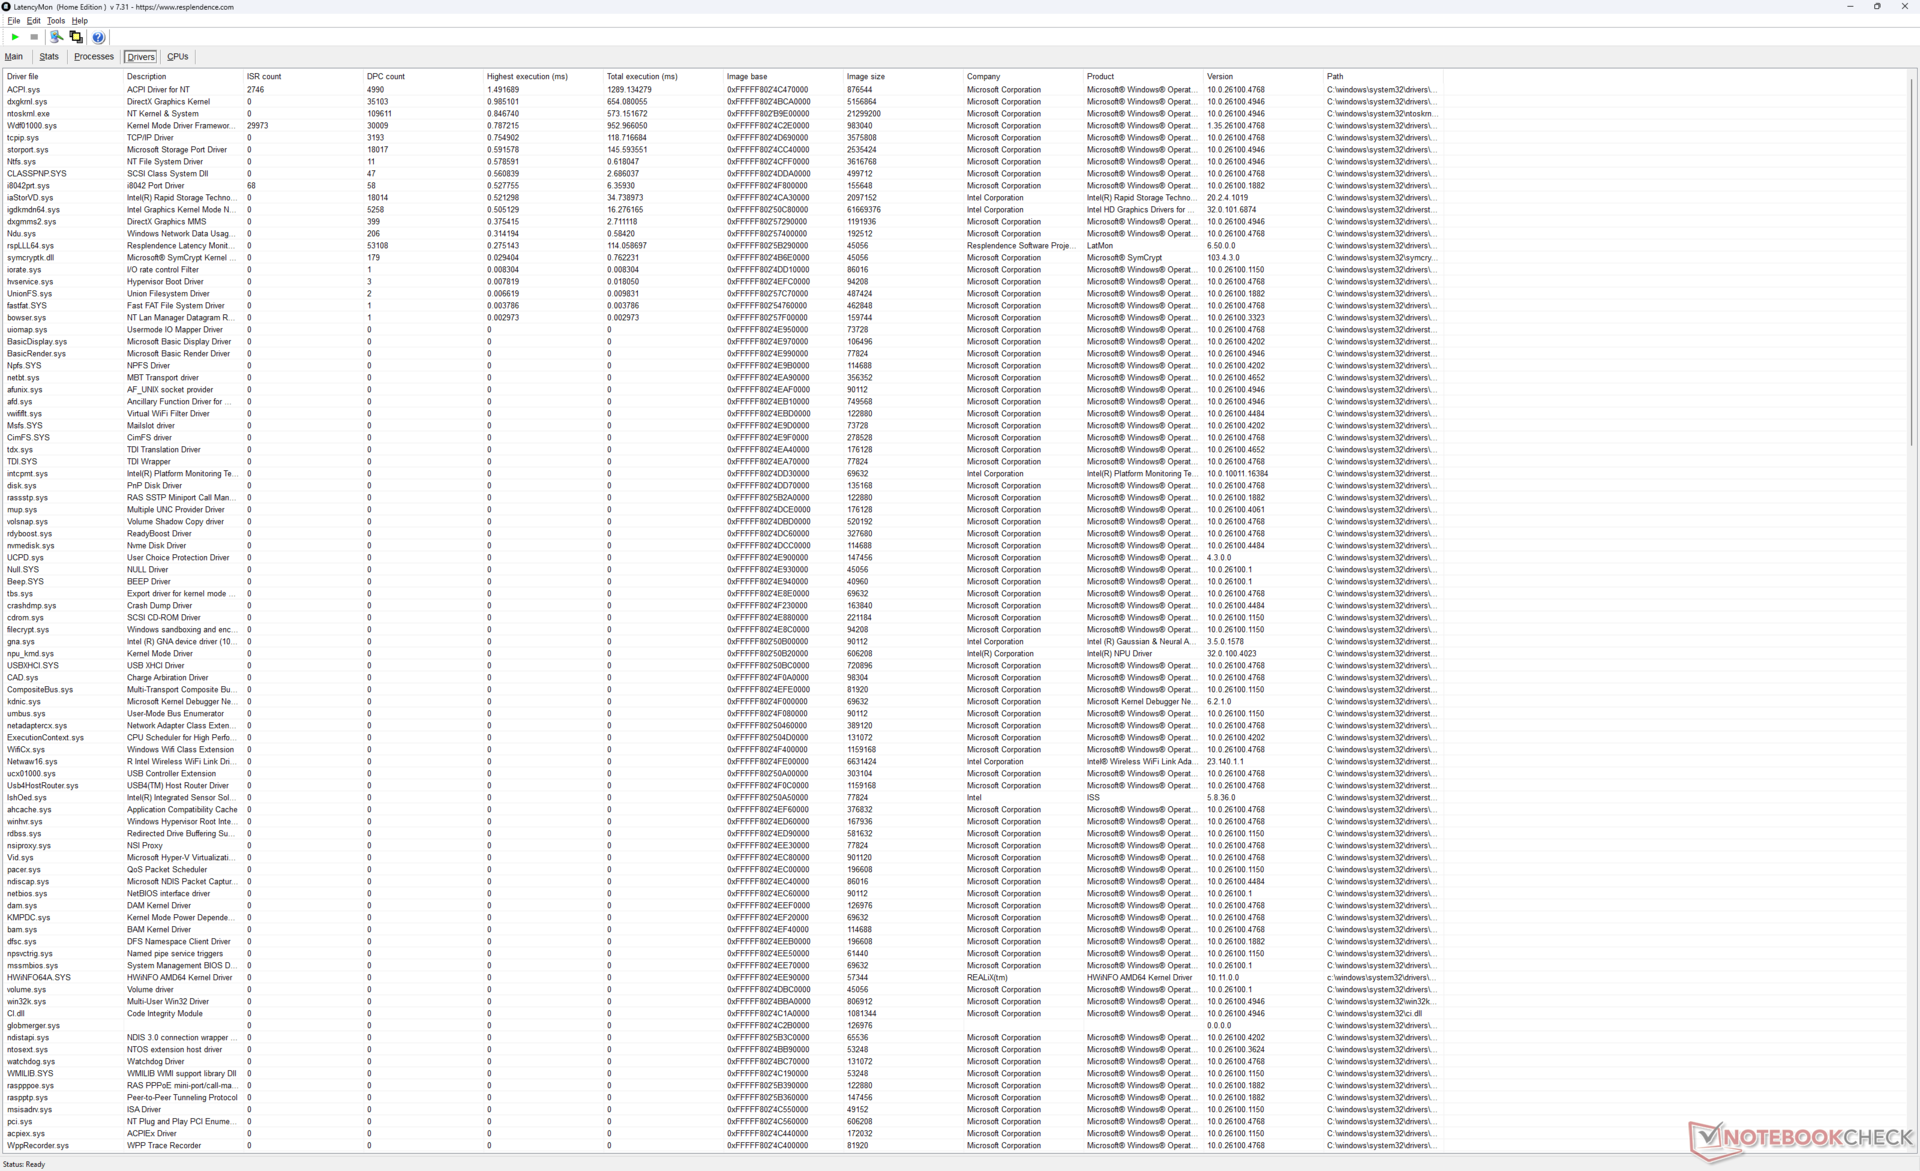Image resolution: width=1920 pixels, height=1171 pixels.
Task: Select the i8042prt.sys driver row
Action: coord(722,186)
